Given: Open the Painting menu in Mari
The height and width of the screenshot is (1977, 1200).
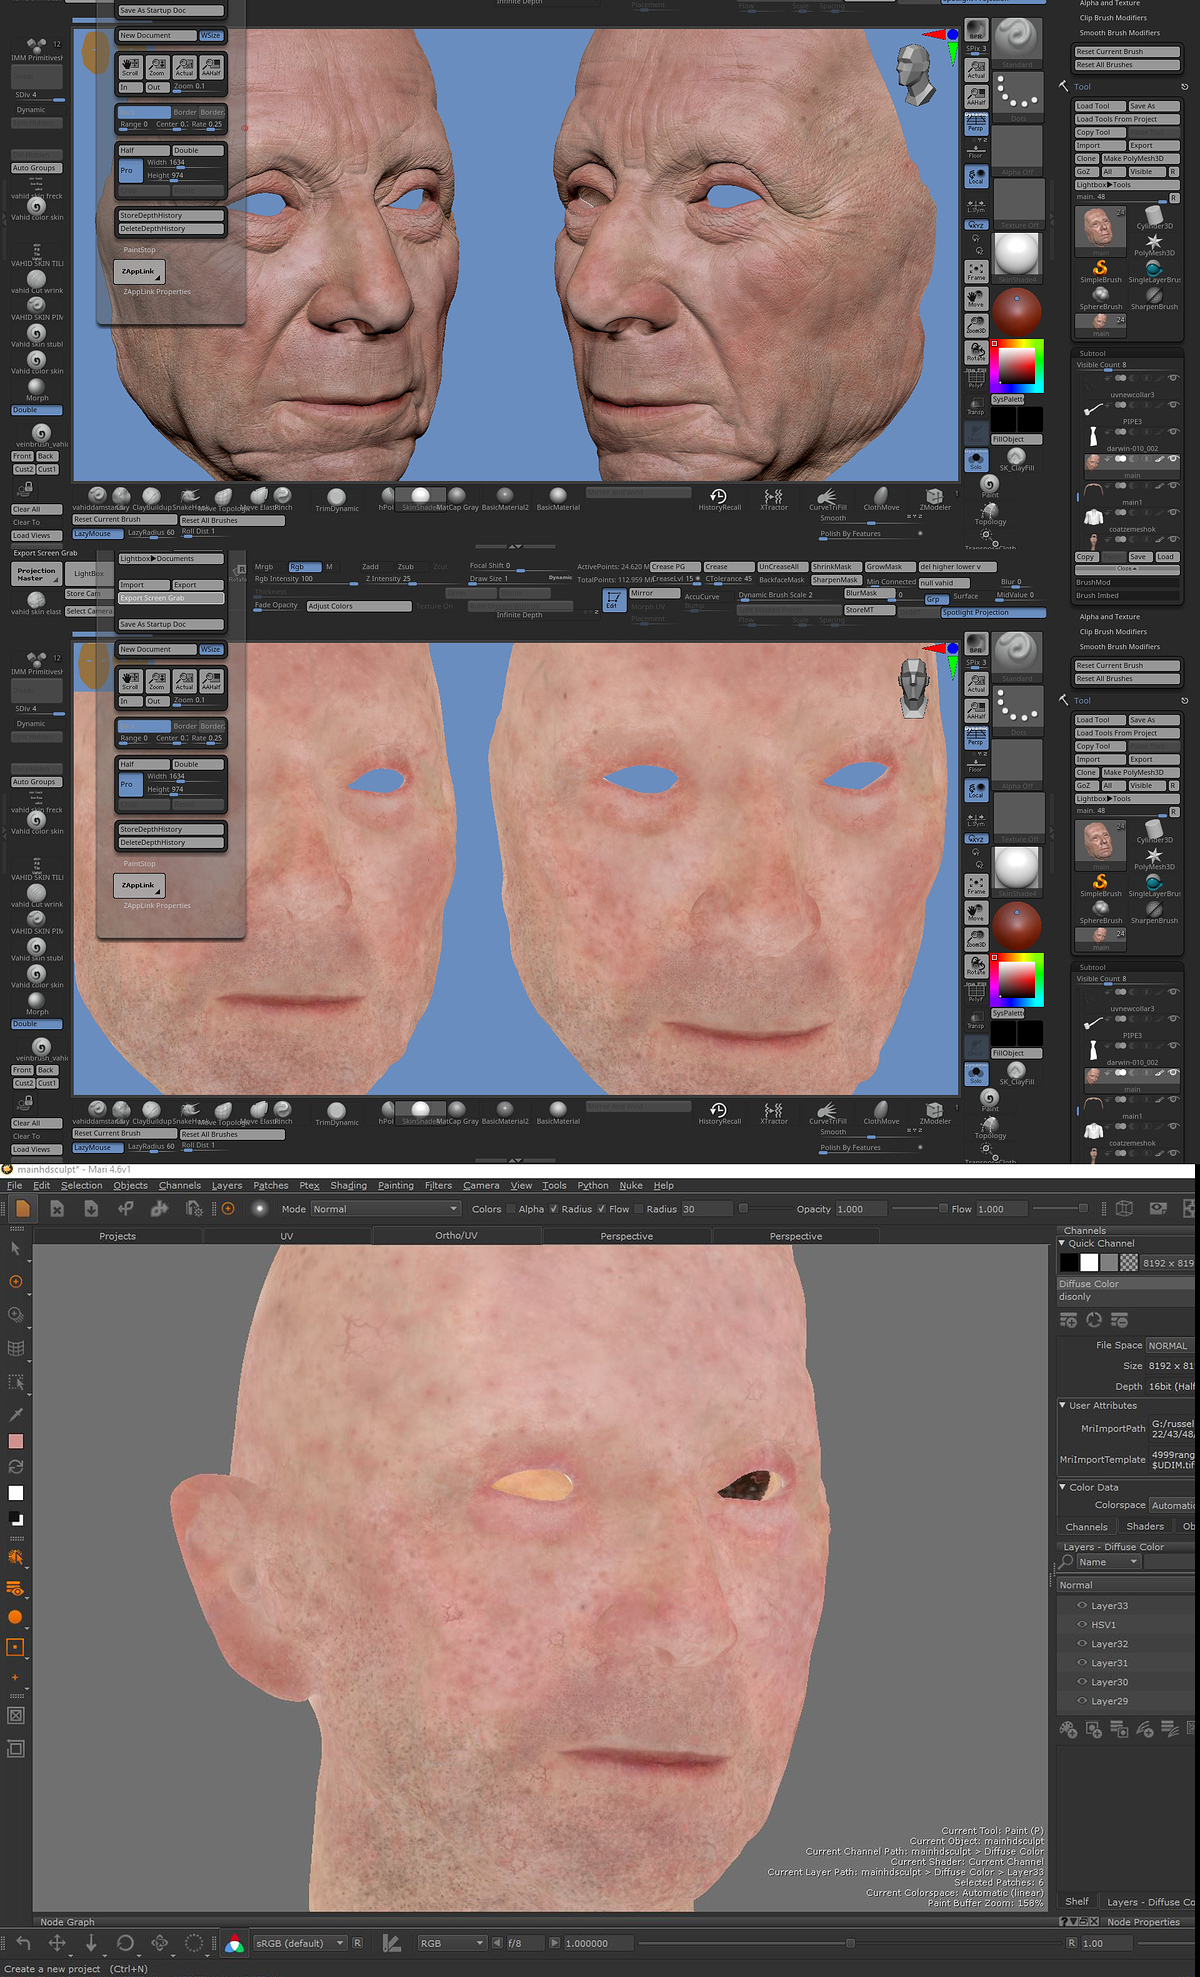Looking at the screenshot, I should click(395, 1185).
